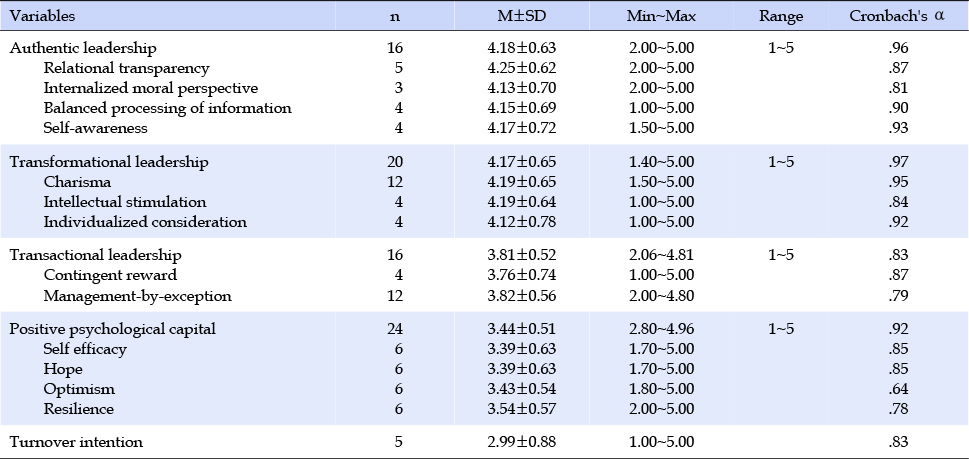This screenshot has width=969, height=459.
Task: Click the Authentic leadership row label
Action: point(83,48)
